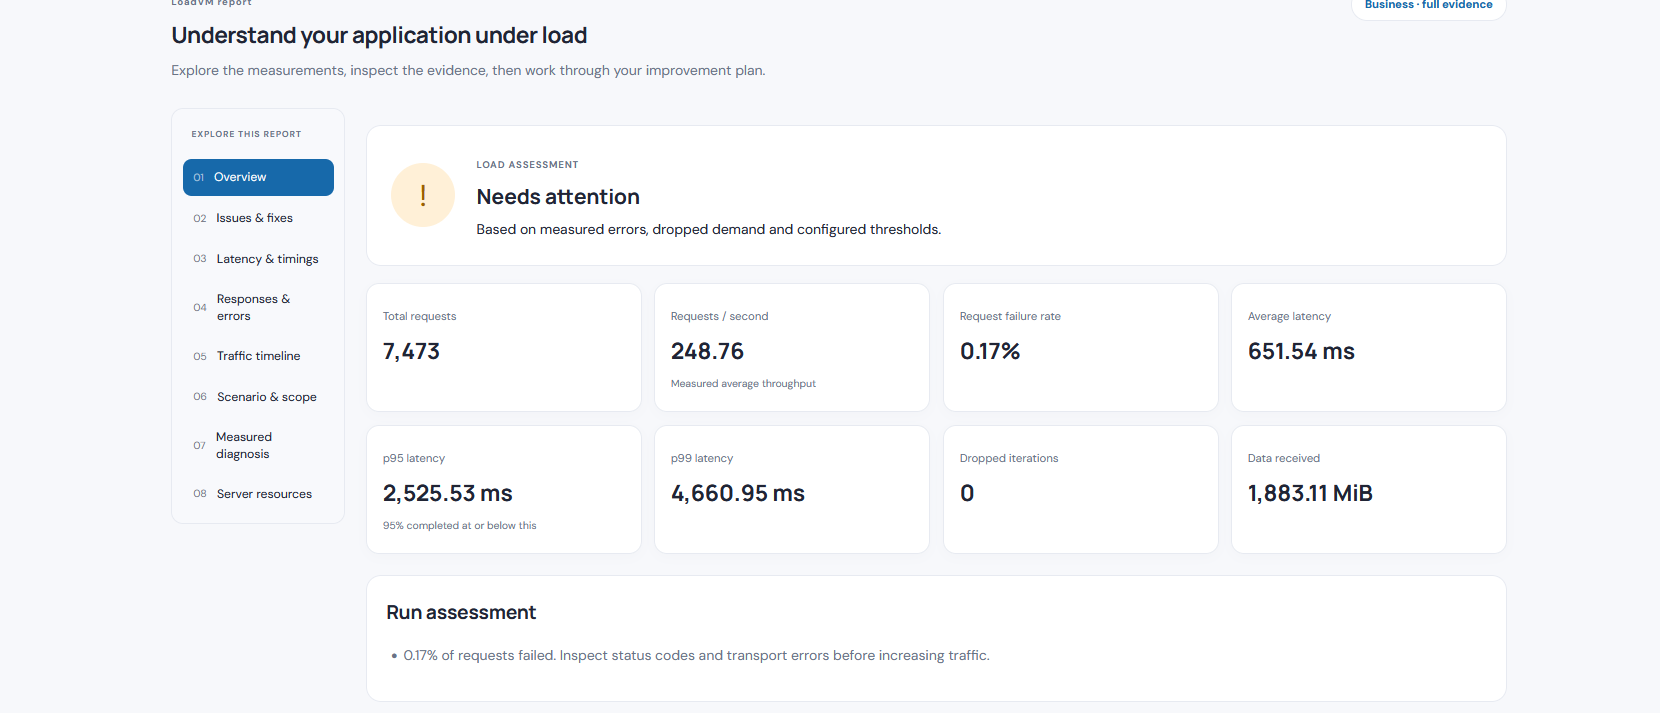
Task: Open the Measured diagnosis section
Action: pyautogui.click(x=258, y=445)
